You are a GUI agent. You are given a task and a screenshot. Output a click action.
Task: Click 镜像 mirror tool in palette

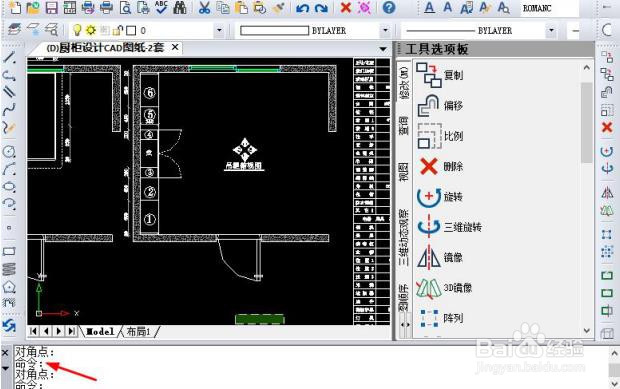(439, 257)
